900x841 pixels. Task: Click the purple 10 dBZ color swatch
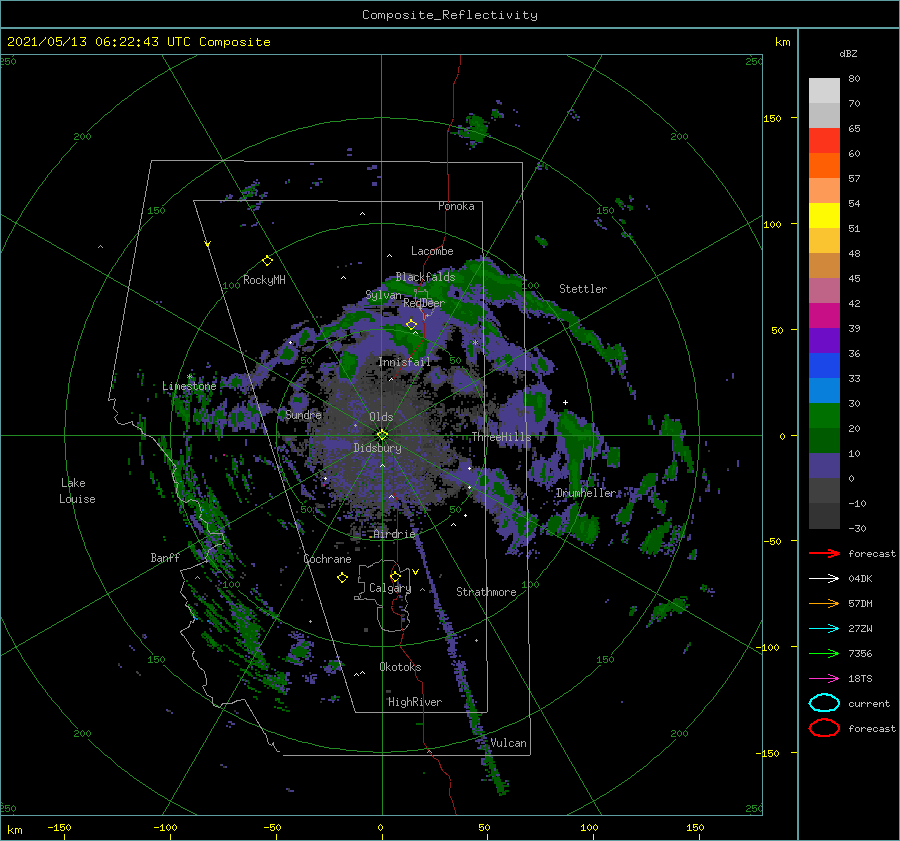[x=824, y=466]
